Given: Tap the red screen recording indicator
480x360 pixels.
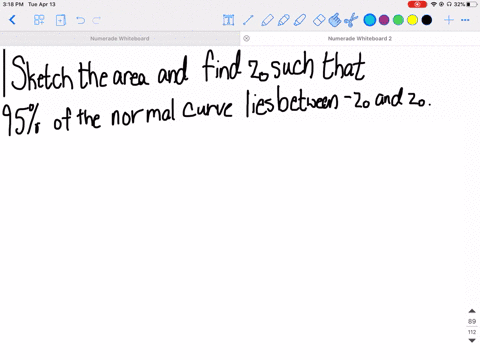Looking at the screenshot, I should pos(417,4).
